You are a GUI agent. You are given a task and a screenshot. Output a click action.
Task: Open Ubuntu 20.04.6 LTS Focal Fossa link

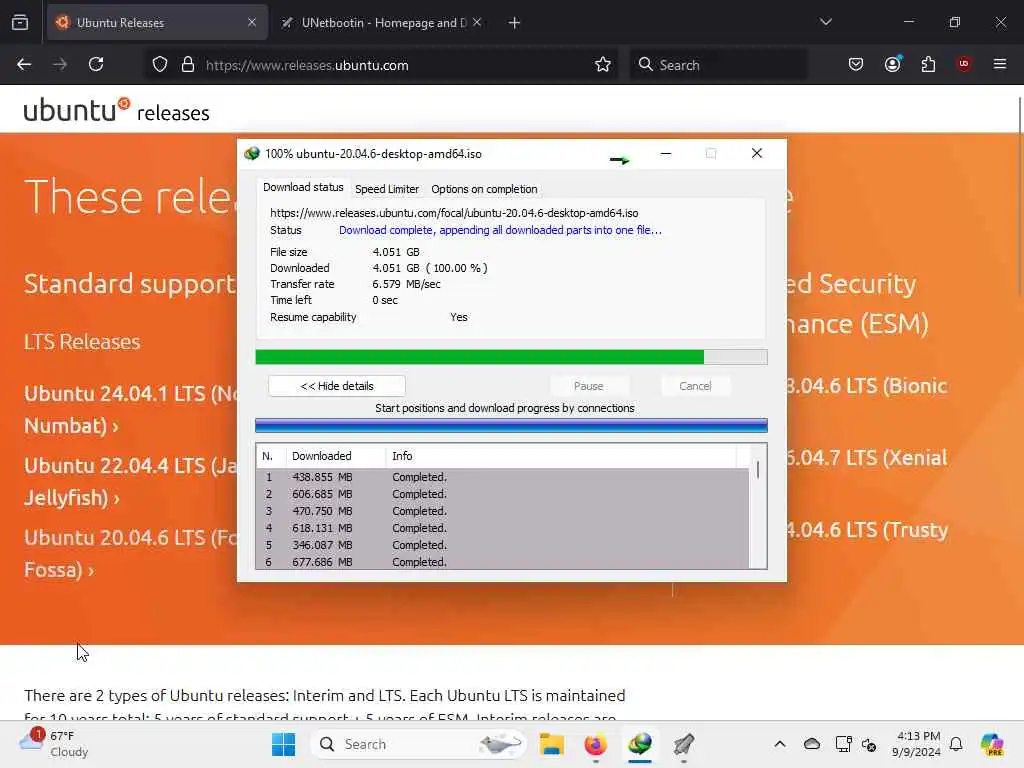pos(131,553)
